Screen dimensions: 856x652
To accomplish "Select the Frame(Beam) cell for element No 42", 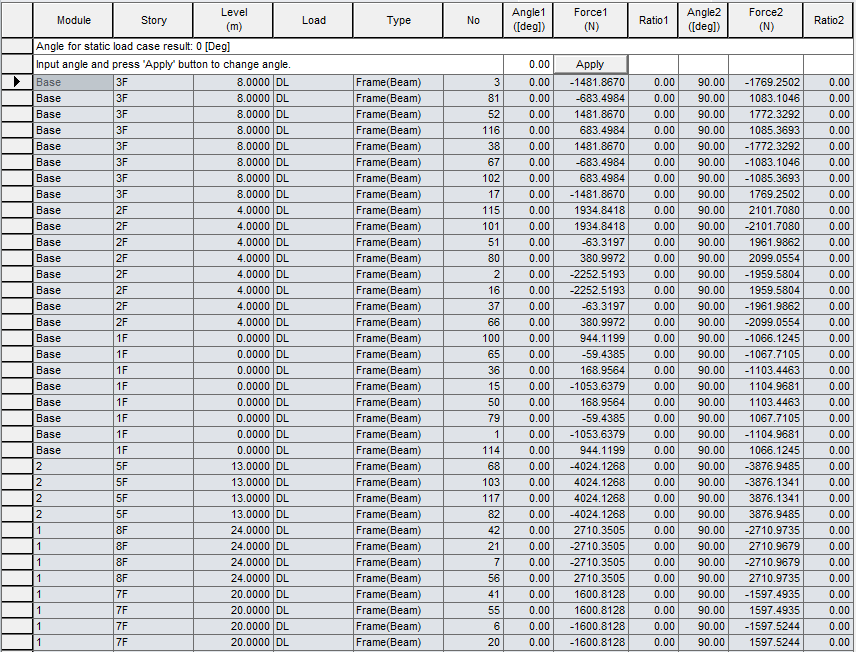I will coord(398,530).
